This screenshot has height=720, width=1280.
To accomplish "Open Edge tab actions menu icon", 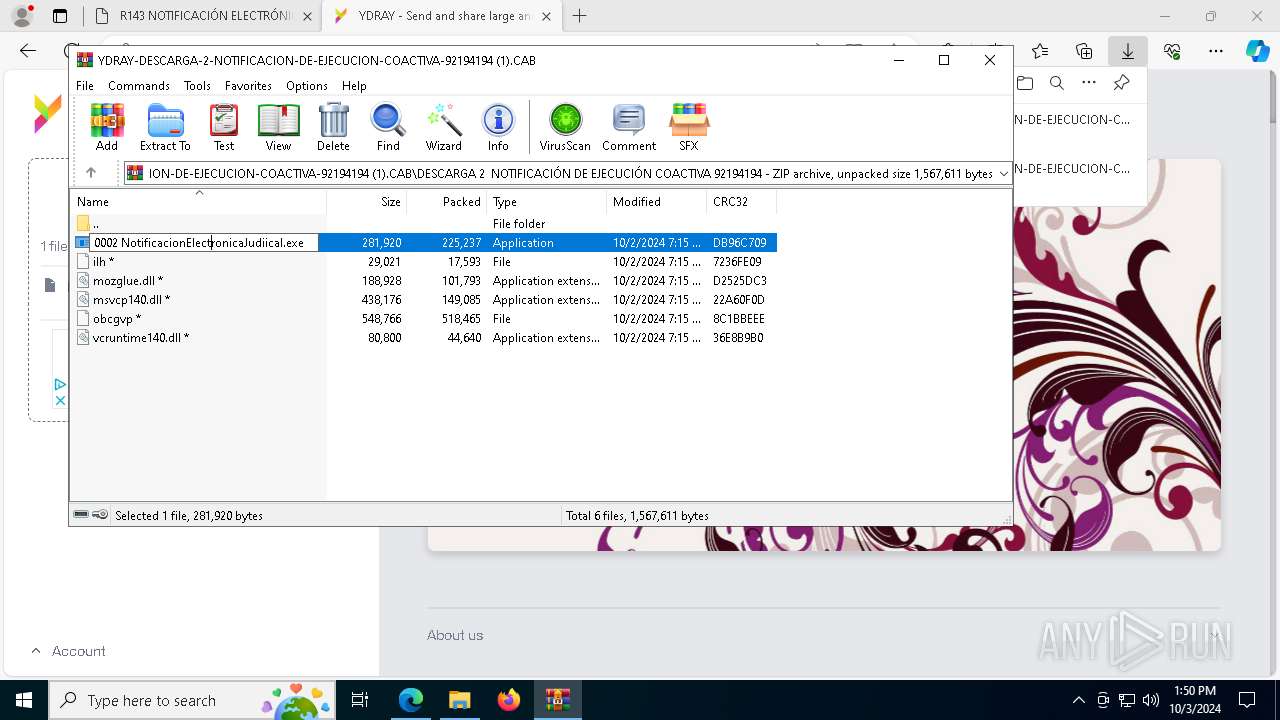I will (x=60, y=16).
